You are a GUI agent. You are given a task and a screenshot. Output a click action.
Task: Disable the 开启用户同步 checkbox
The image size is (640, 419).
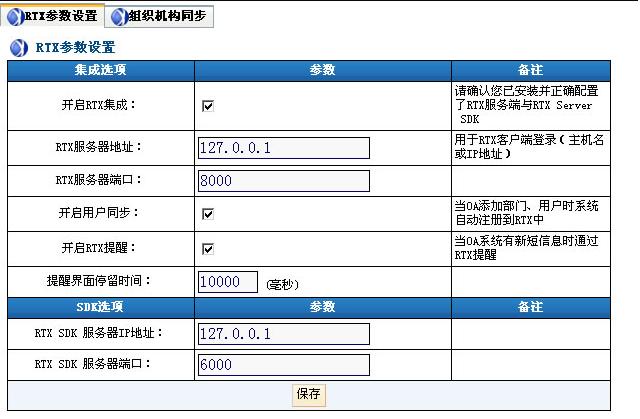click(208, 214)
